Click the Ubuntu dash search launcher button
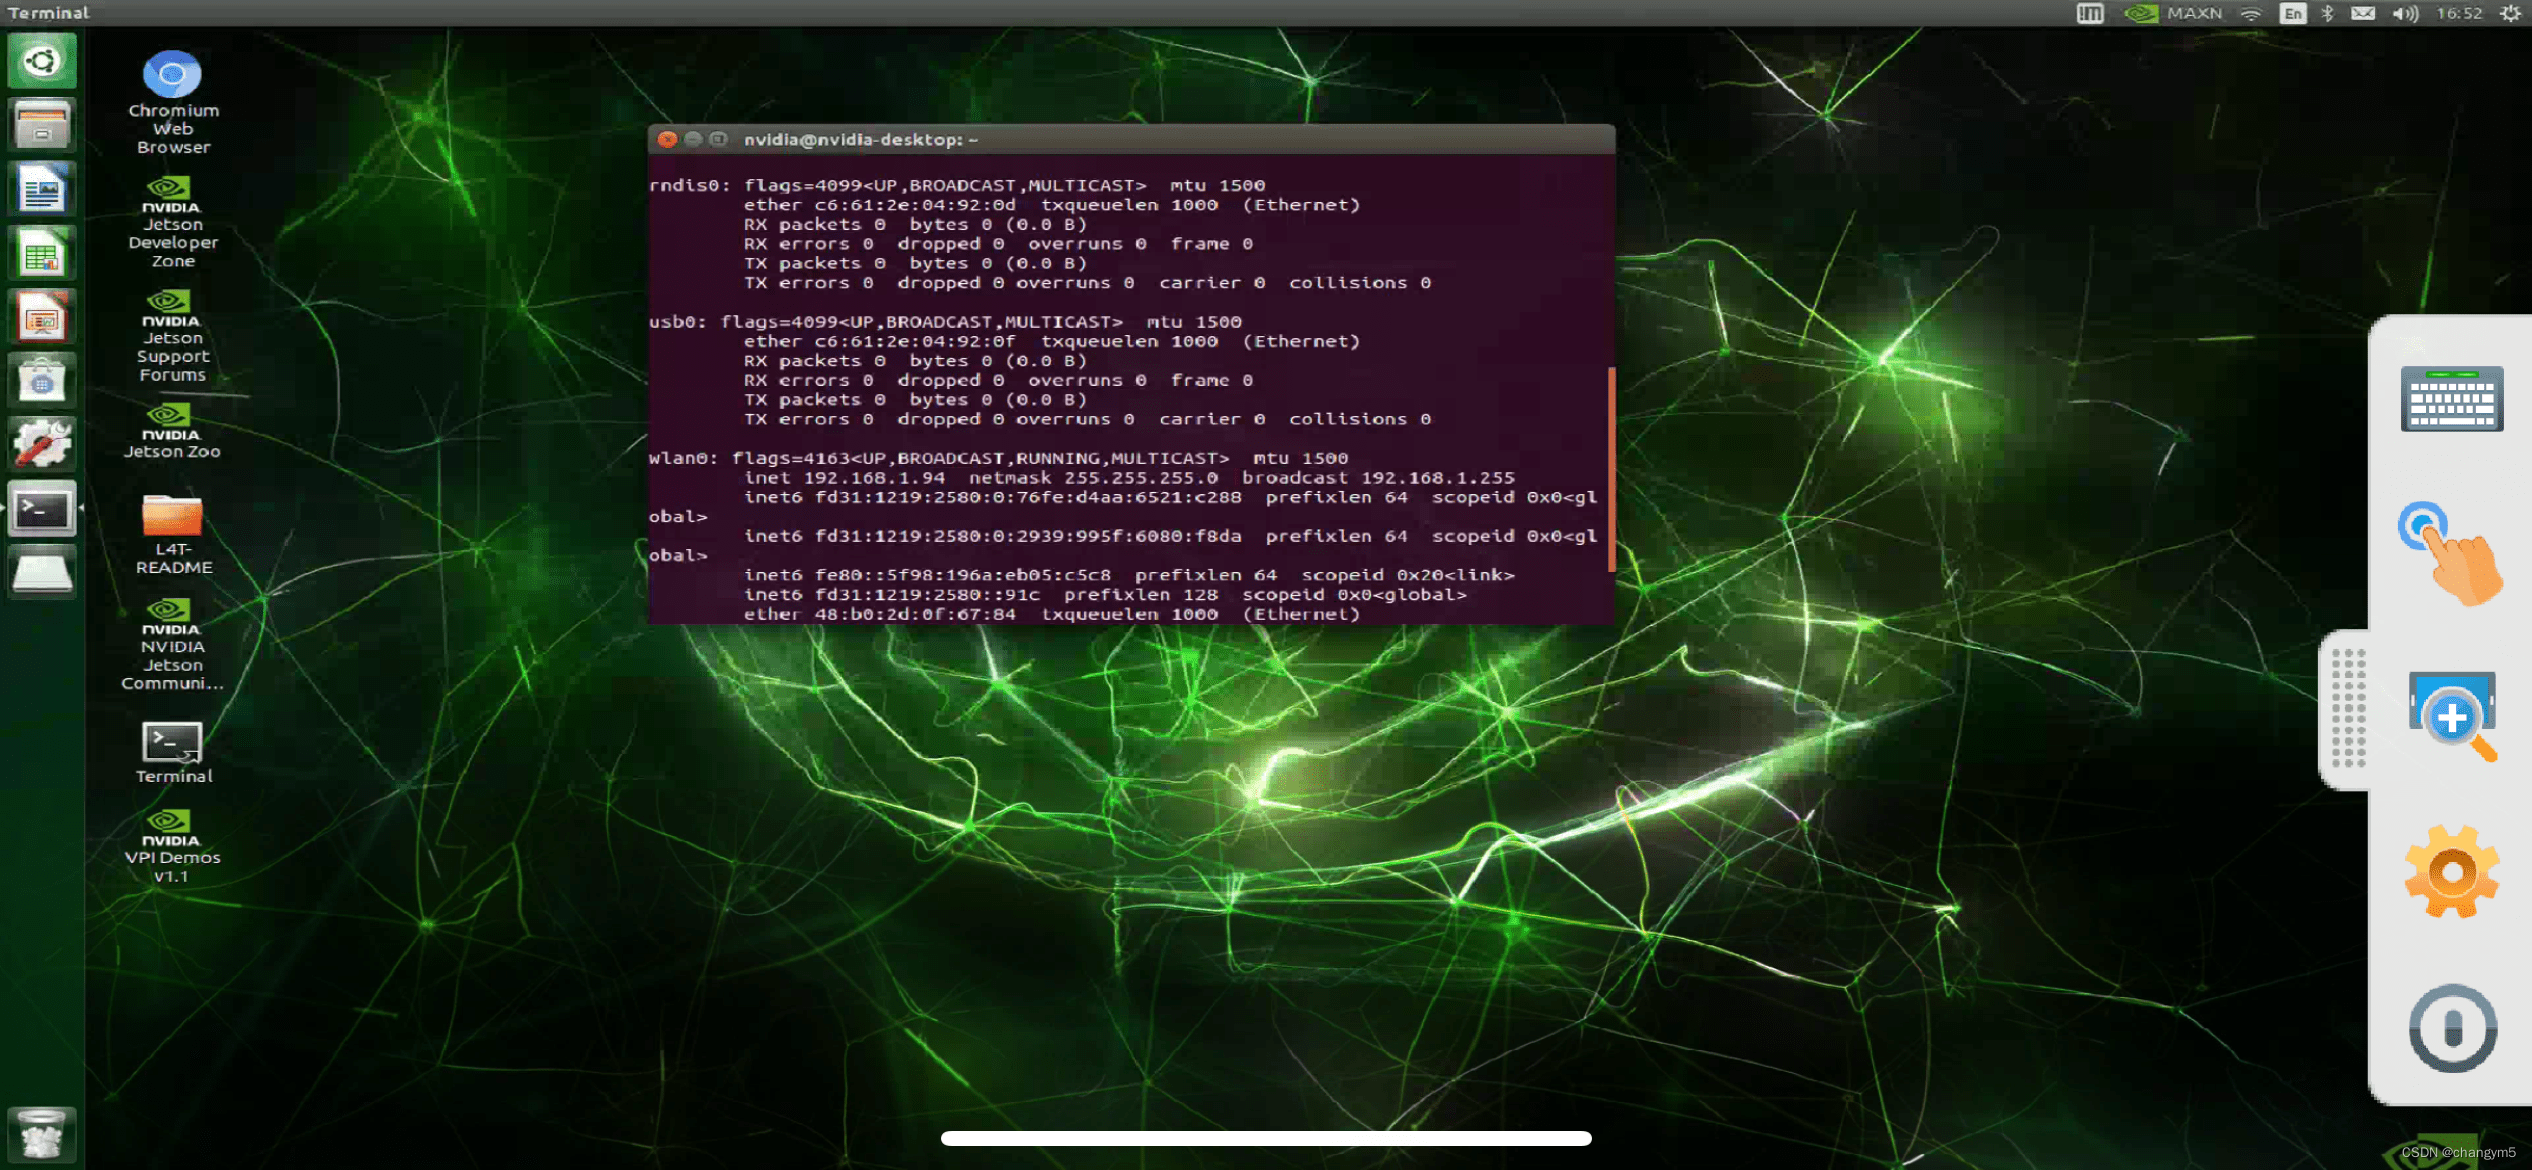Screen dimensions: 2532x1170 click(x=41, y=61)
